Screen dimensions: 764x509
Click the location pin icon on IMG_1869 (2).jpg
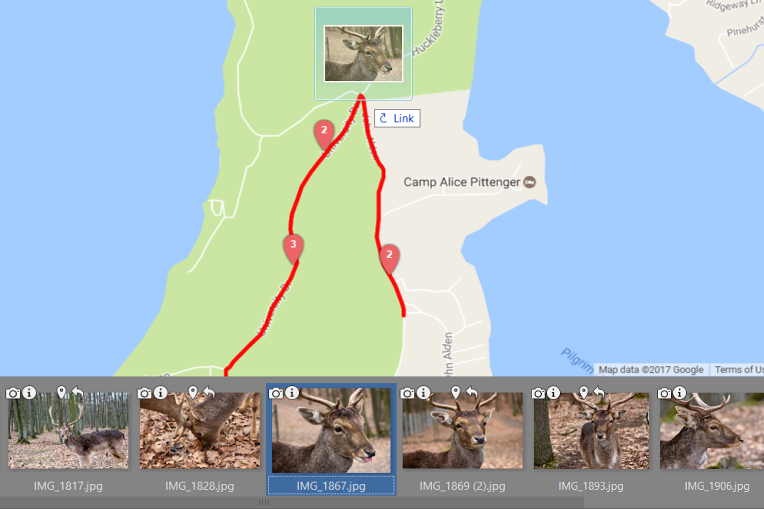tap(456, 392)
